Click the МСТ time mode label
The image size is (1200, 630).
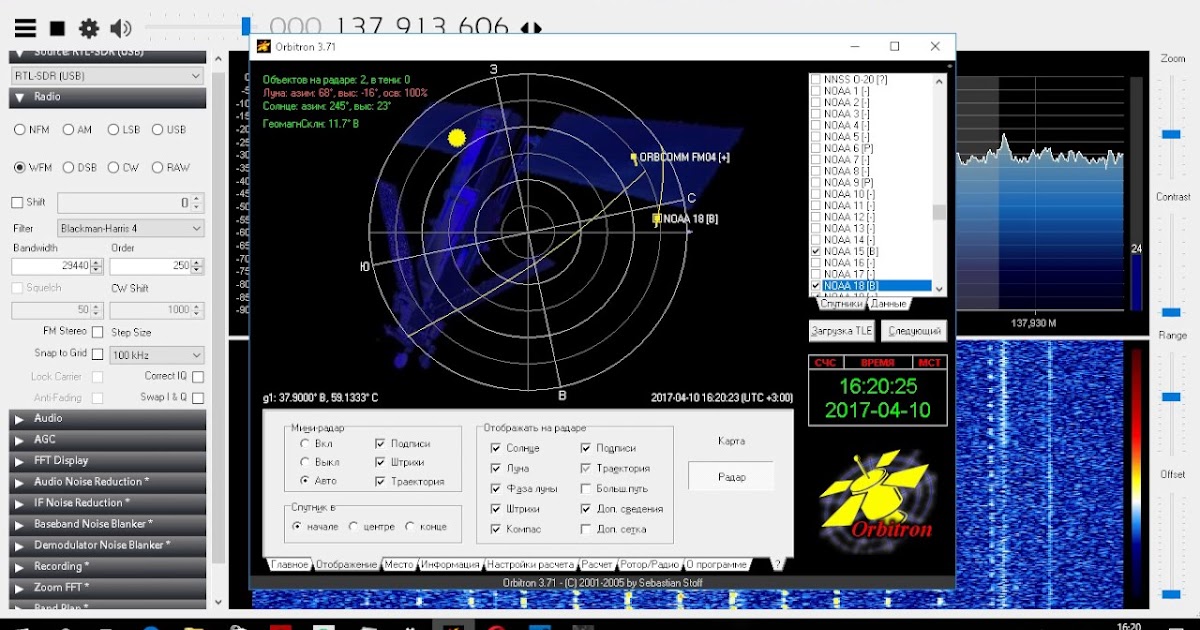(929, 363)
